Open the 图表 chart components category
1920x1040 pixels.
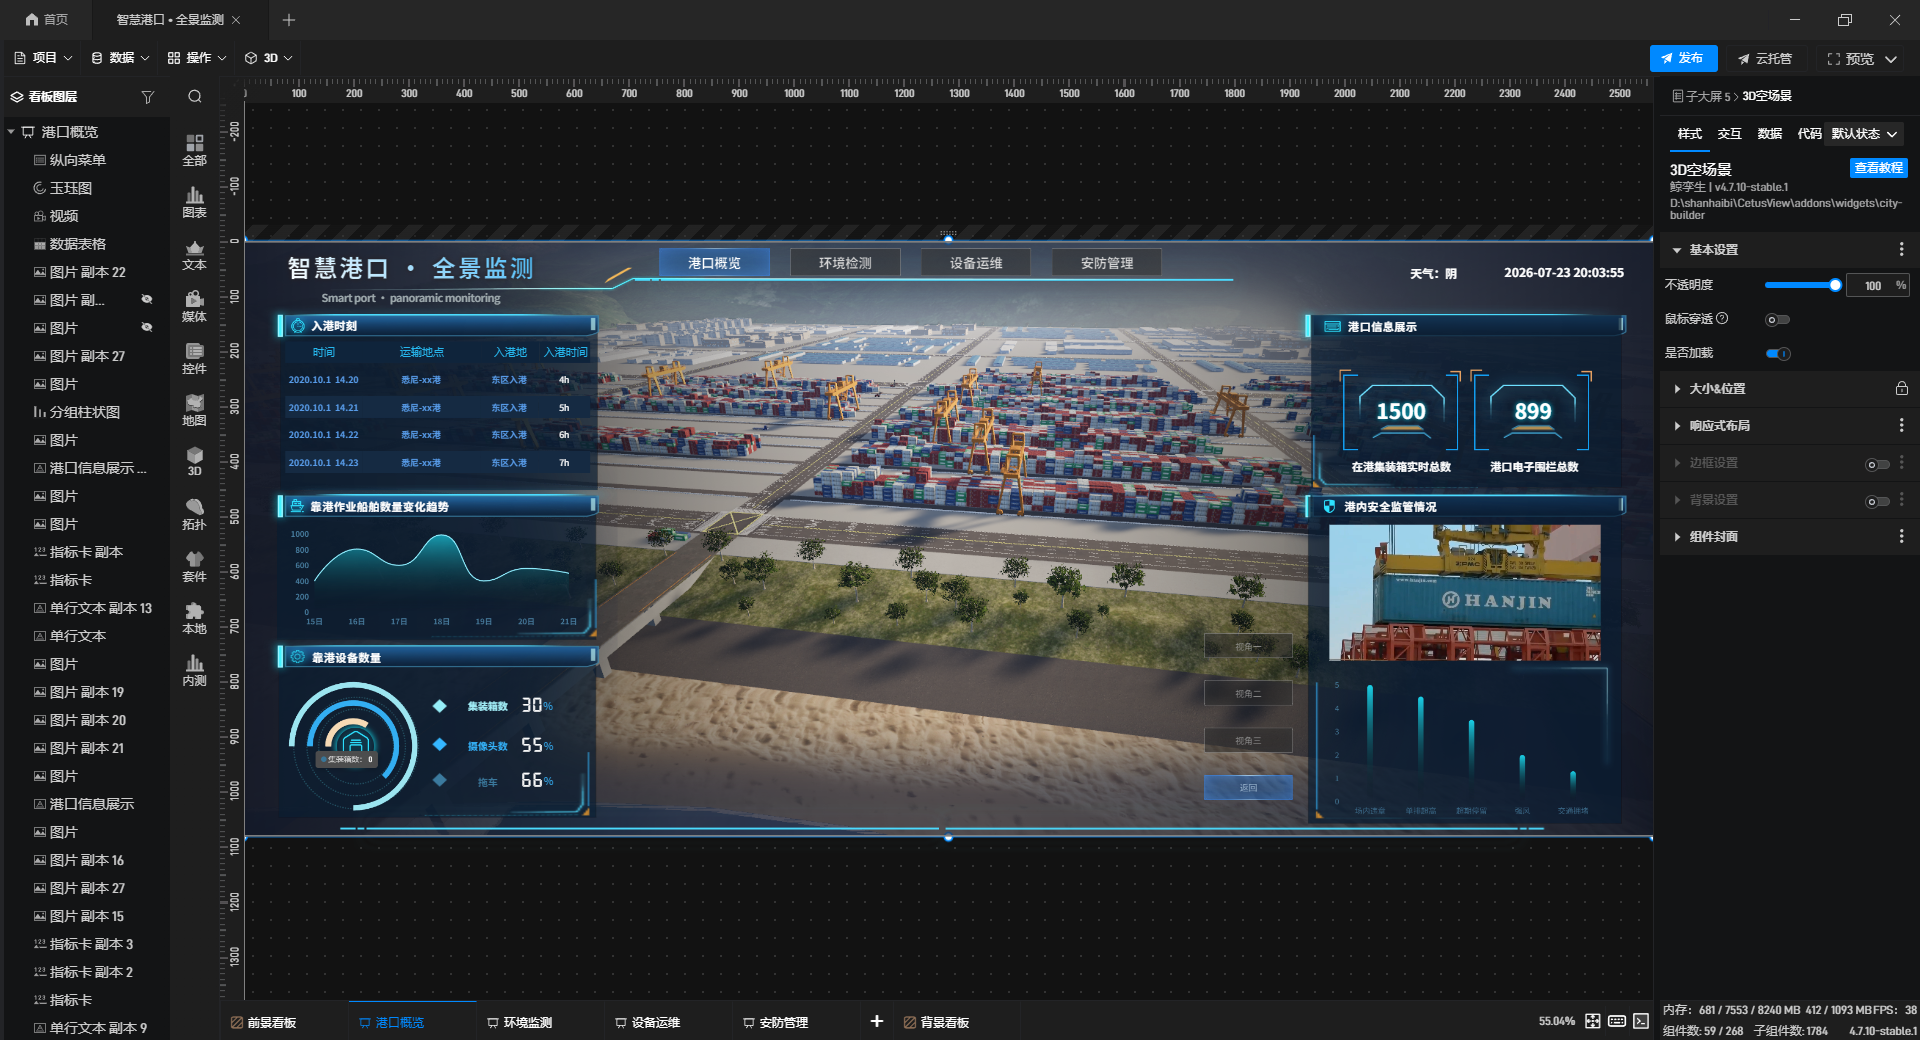tap(194, 202)
